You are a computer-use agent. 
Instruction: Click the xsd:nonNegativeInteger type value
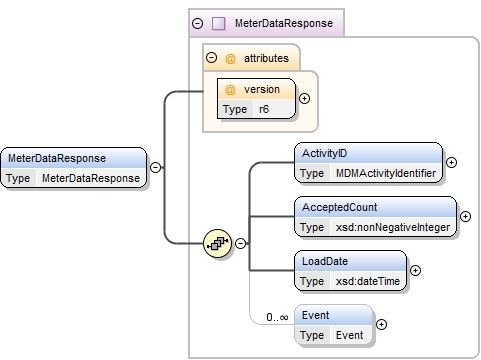coord(393,227)
